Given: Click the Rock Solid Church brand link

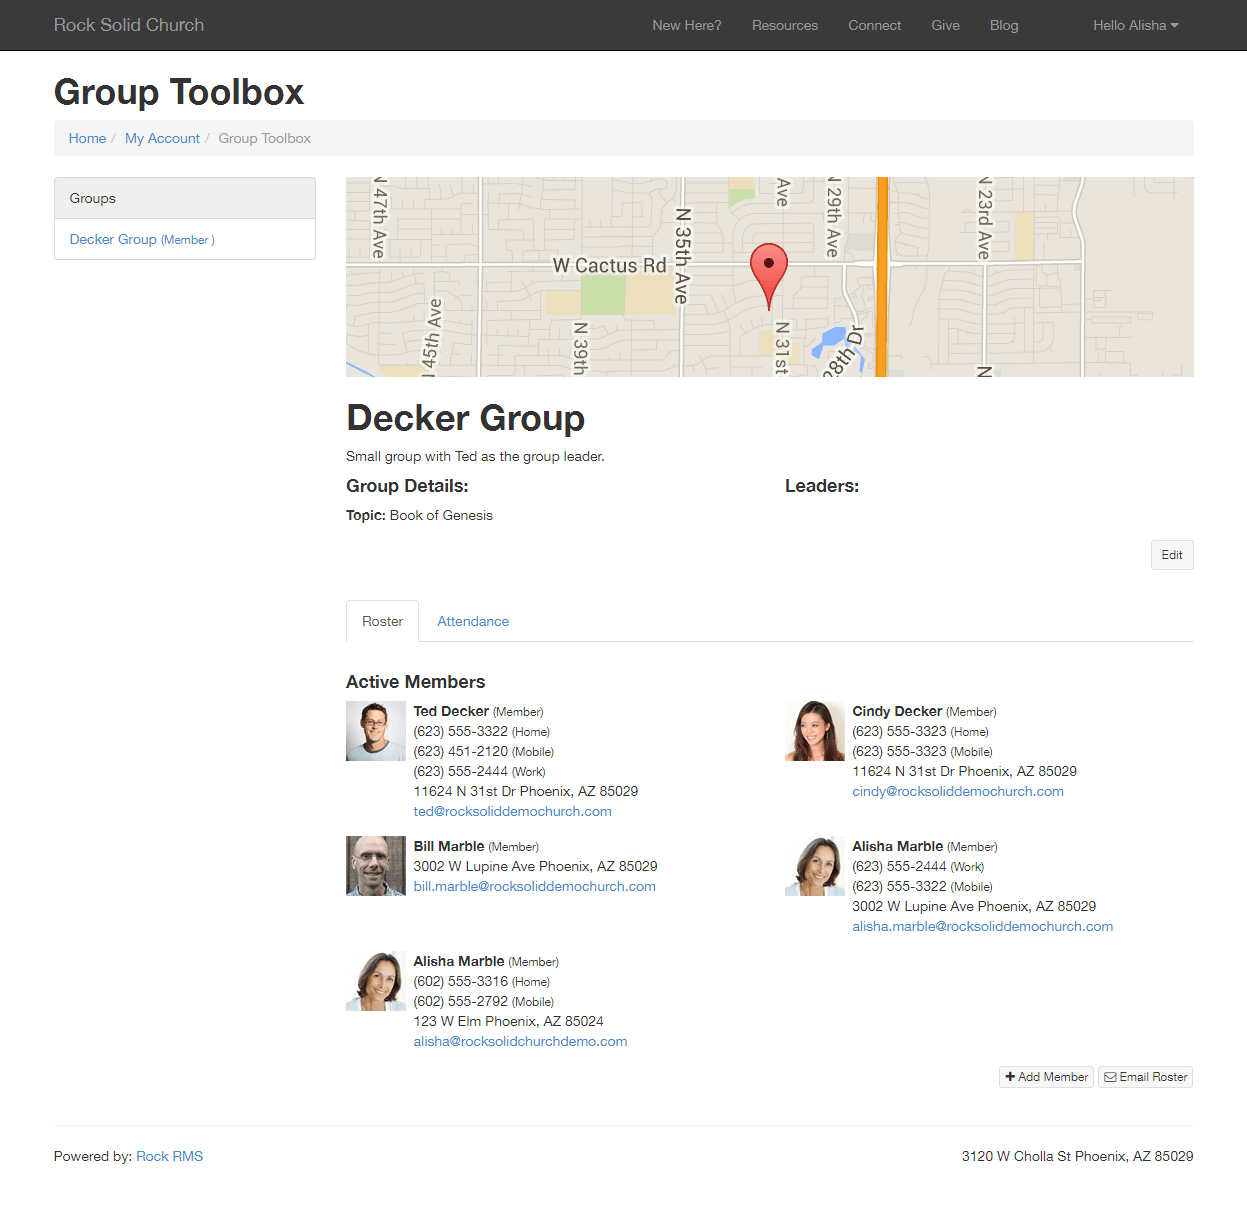Looking at the screenshot, I should (129, 25).
